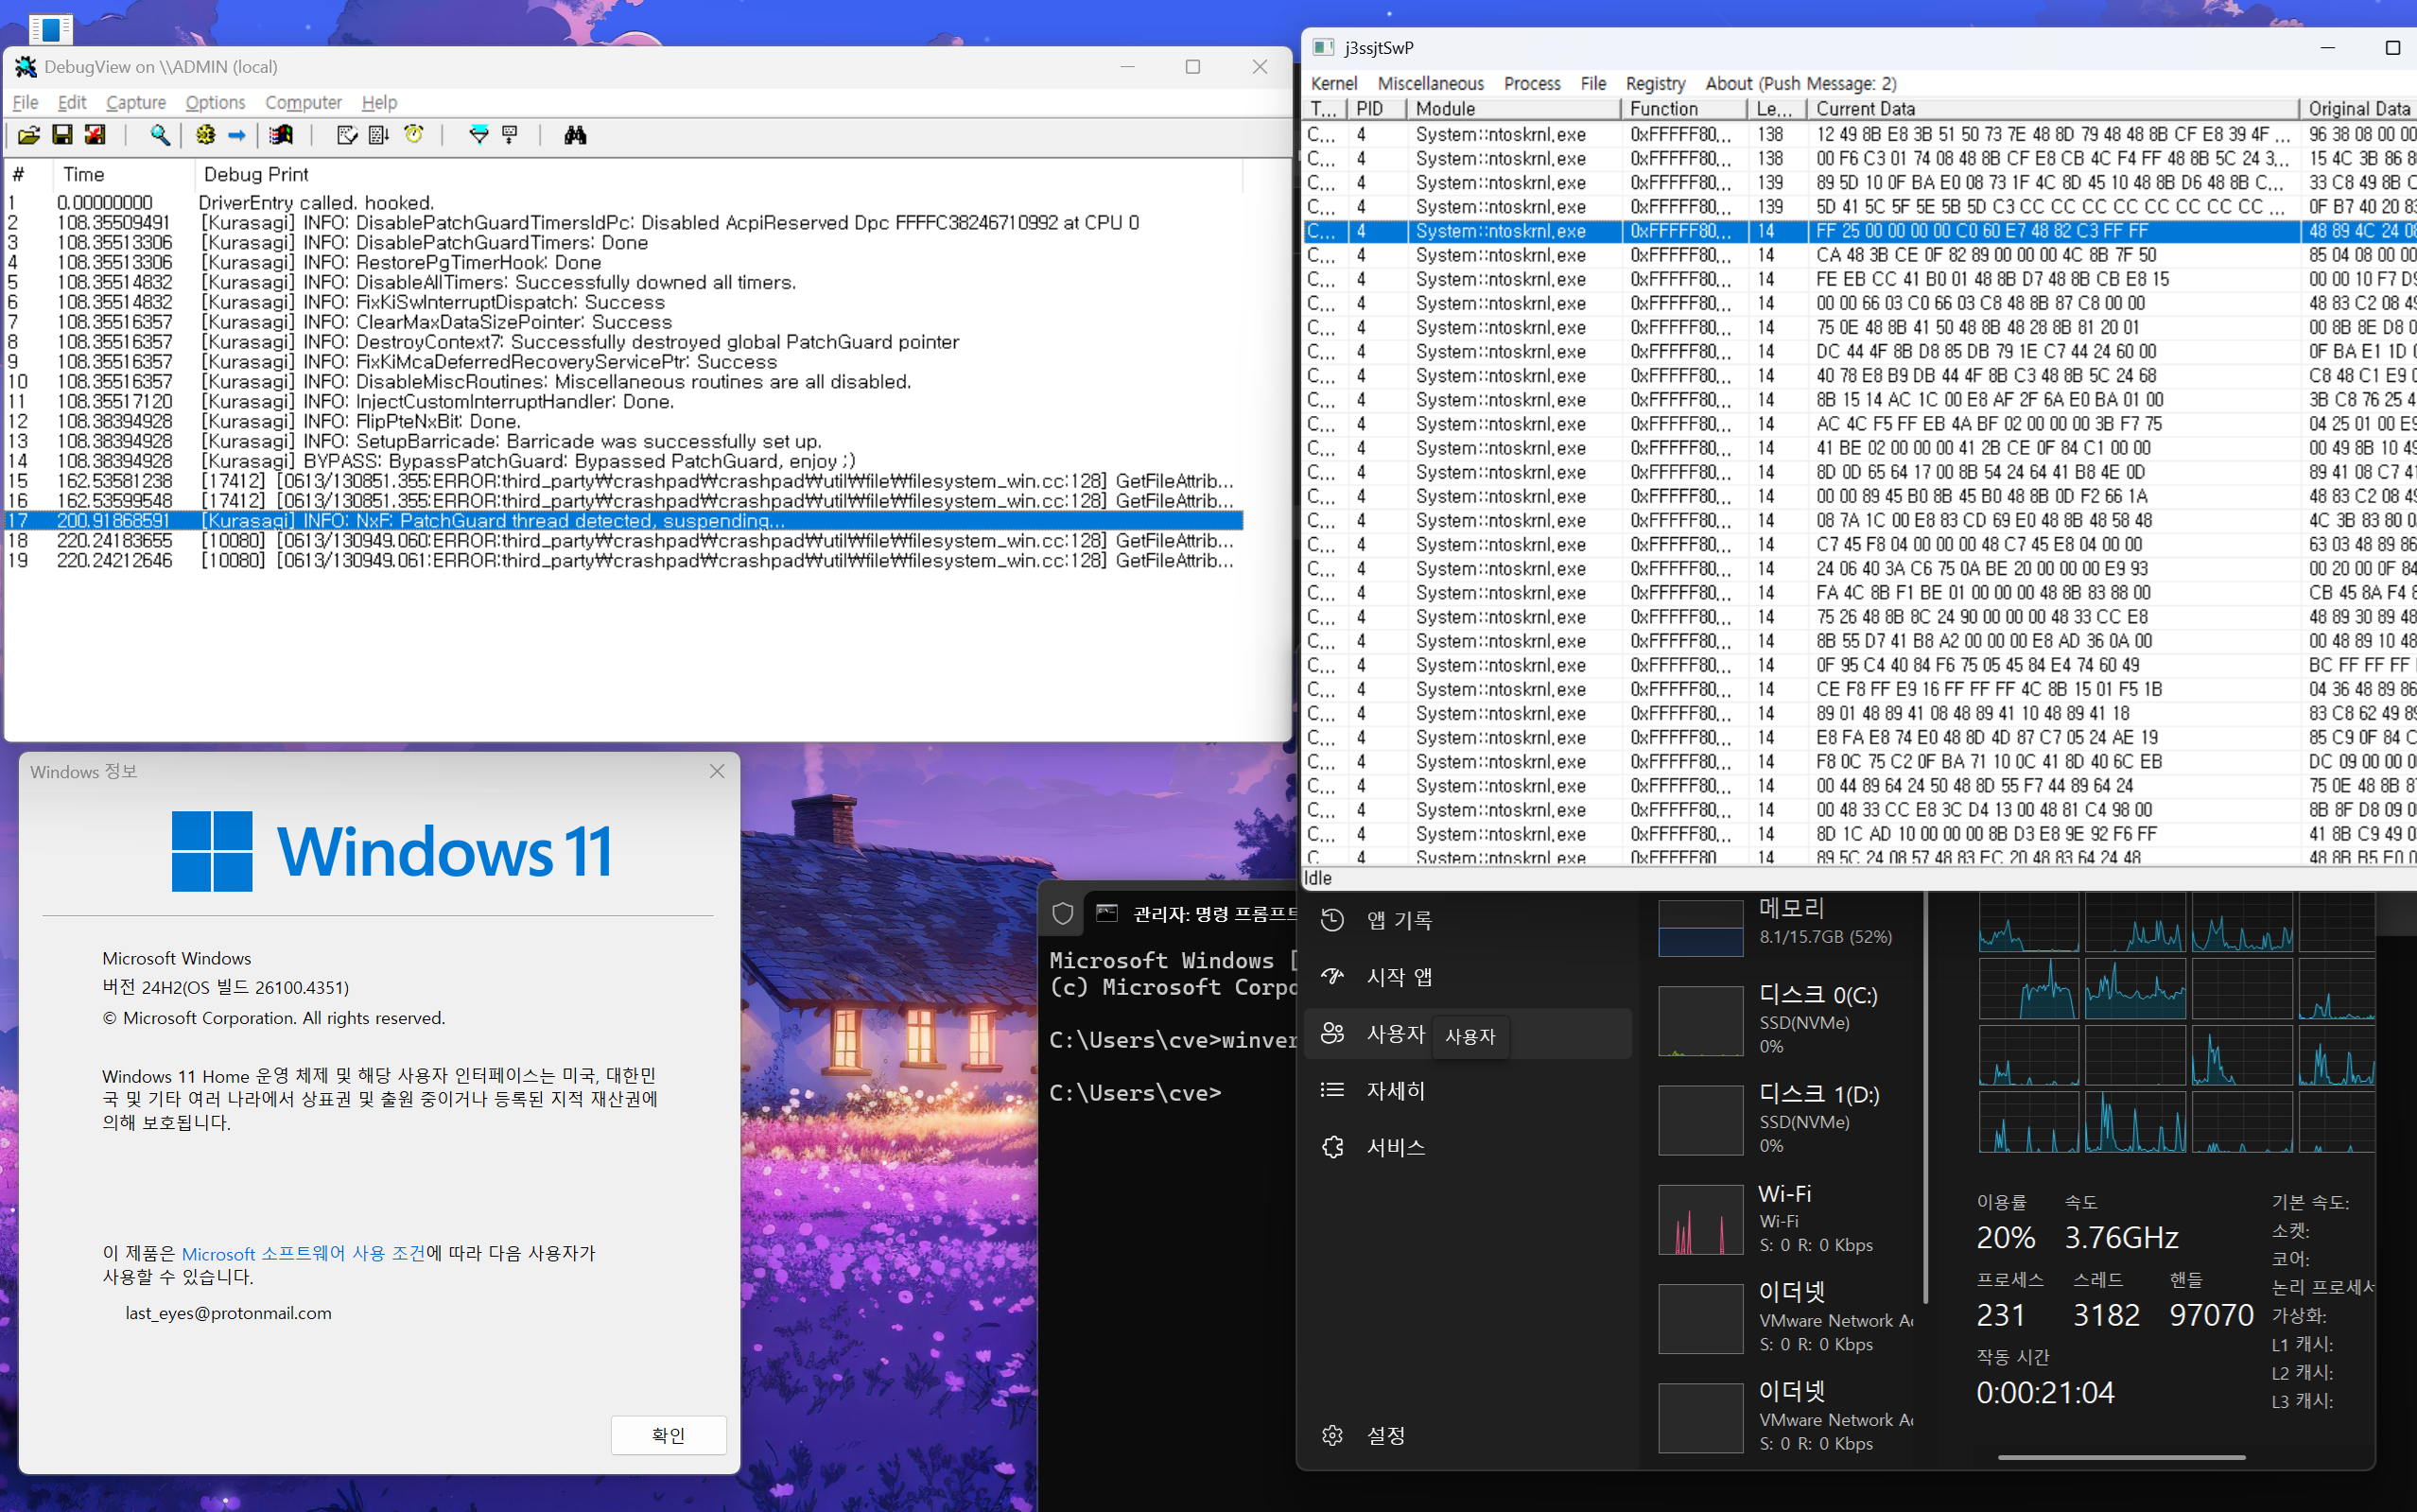The height and width of the screenshot is (1512, 2417).
Task: Click the performance list vertical scrollbar
Action: click(x=1926, y=1098)
